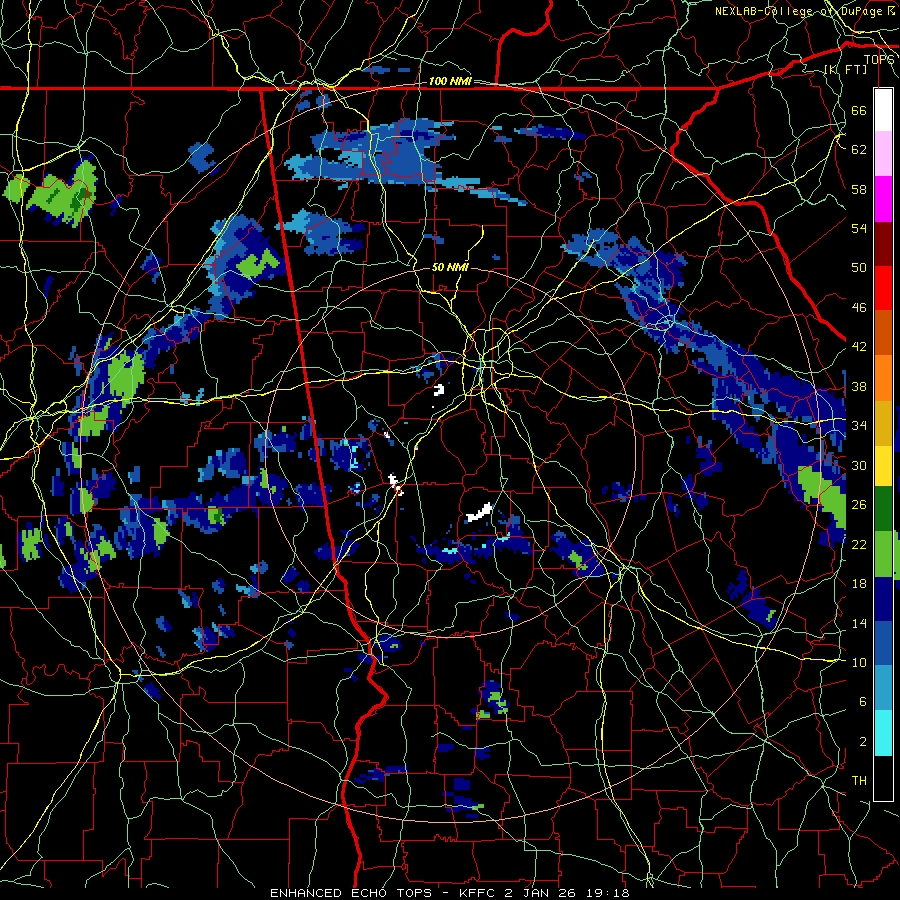Screen dimensions: 900x900
Task: Click the 58 value on the scale
Action: click(859, 189)
